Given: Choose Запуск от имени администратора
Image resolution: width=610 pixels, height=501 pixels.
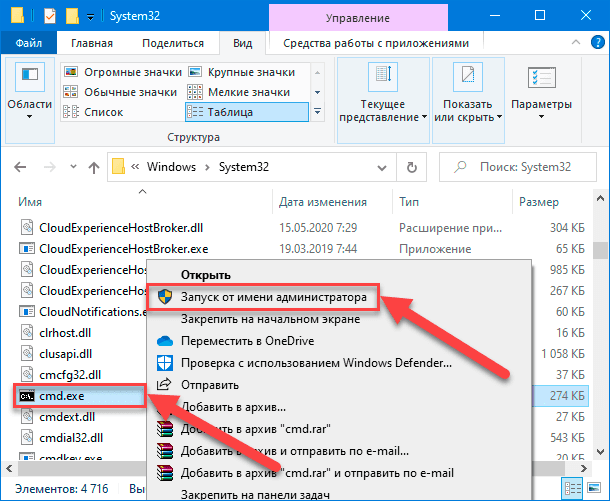Looking at the screenshot, I should coord(338,297).
